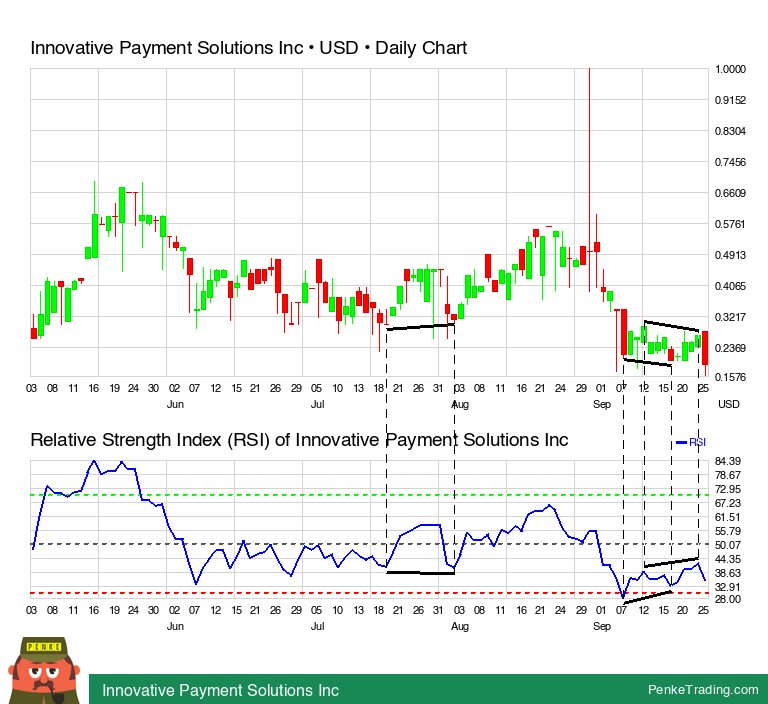768x704 pixels.
Task: Click the 0.5761 price axis label
Action: pyautogui.click(x=730, y=224)
